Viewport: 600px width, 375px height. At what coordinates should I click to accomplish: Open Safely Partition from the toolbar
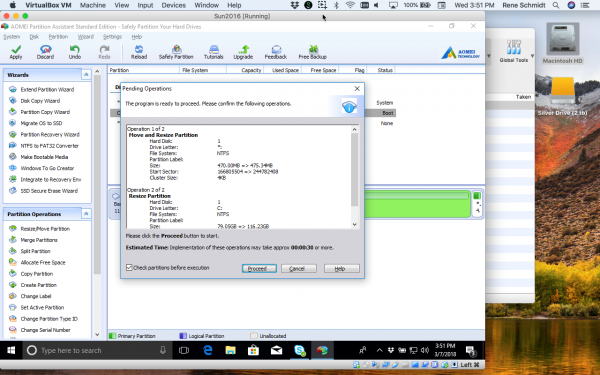point(176,52)
